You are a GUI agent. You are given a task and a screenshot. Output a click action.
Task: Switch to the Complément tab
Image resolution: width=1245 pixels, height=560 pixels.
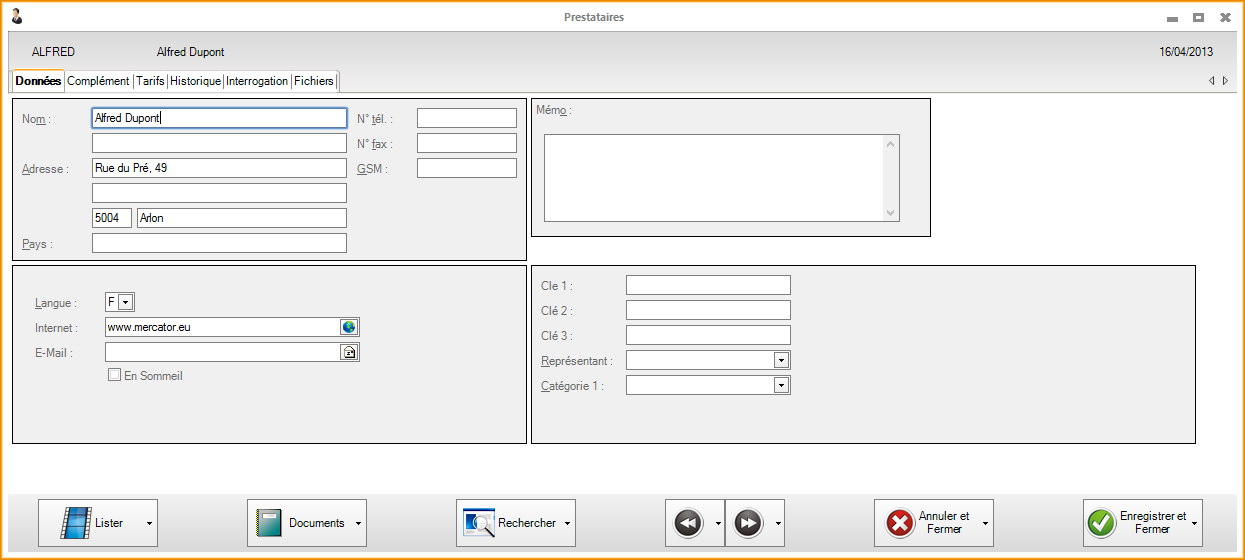(x=98, y=81)
